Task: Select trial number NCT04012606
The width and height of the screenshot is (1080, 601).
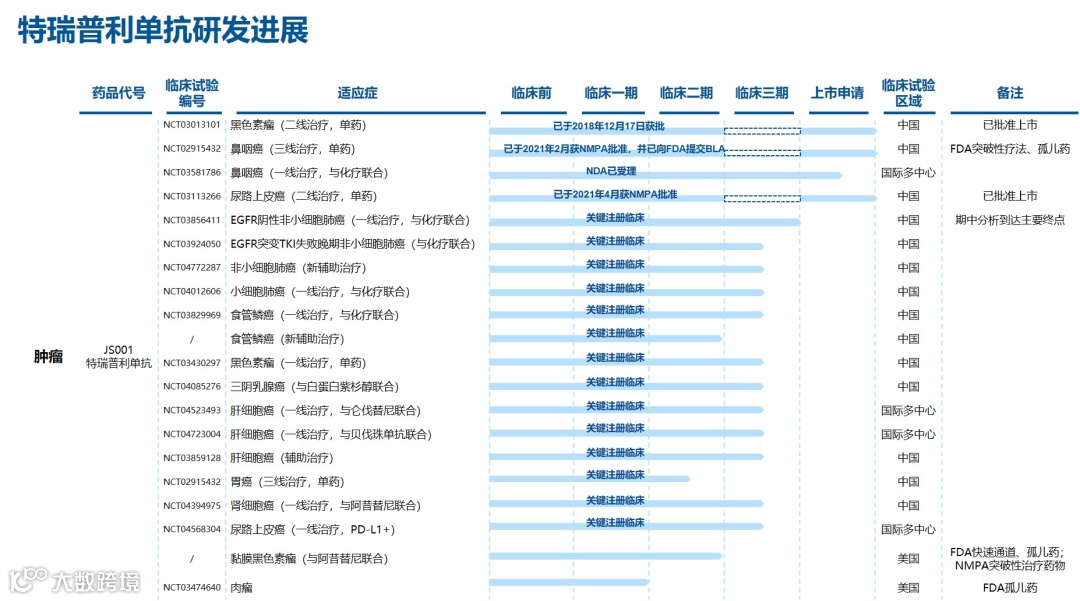Action: (192, 291)
